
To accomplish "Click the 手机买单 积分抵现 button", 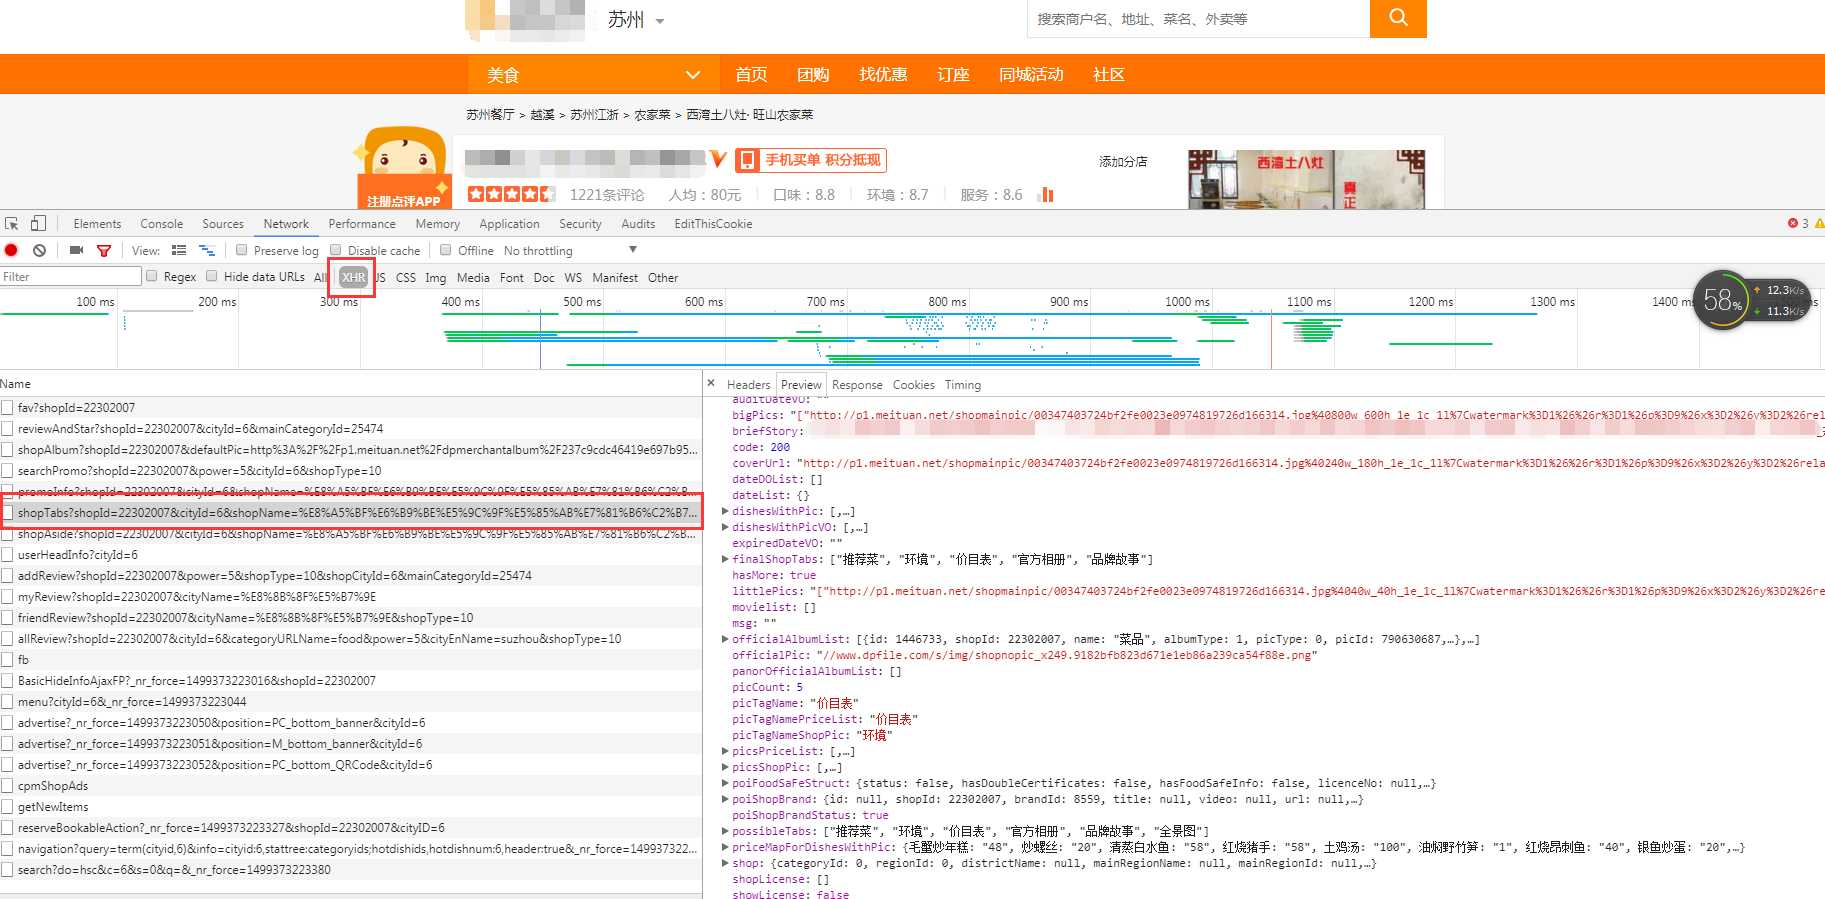I will point(811,160).
